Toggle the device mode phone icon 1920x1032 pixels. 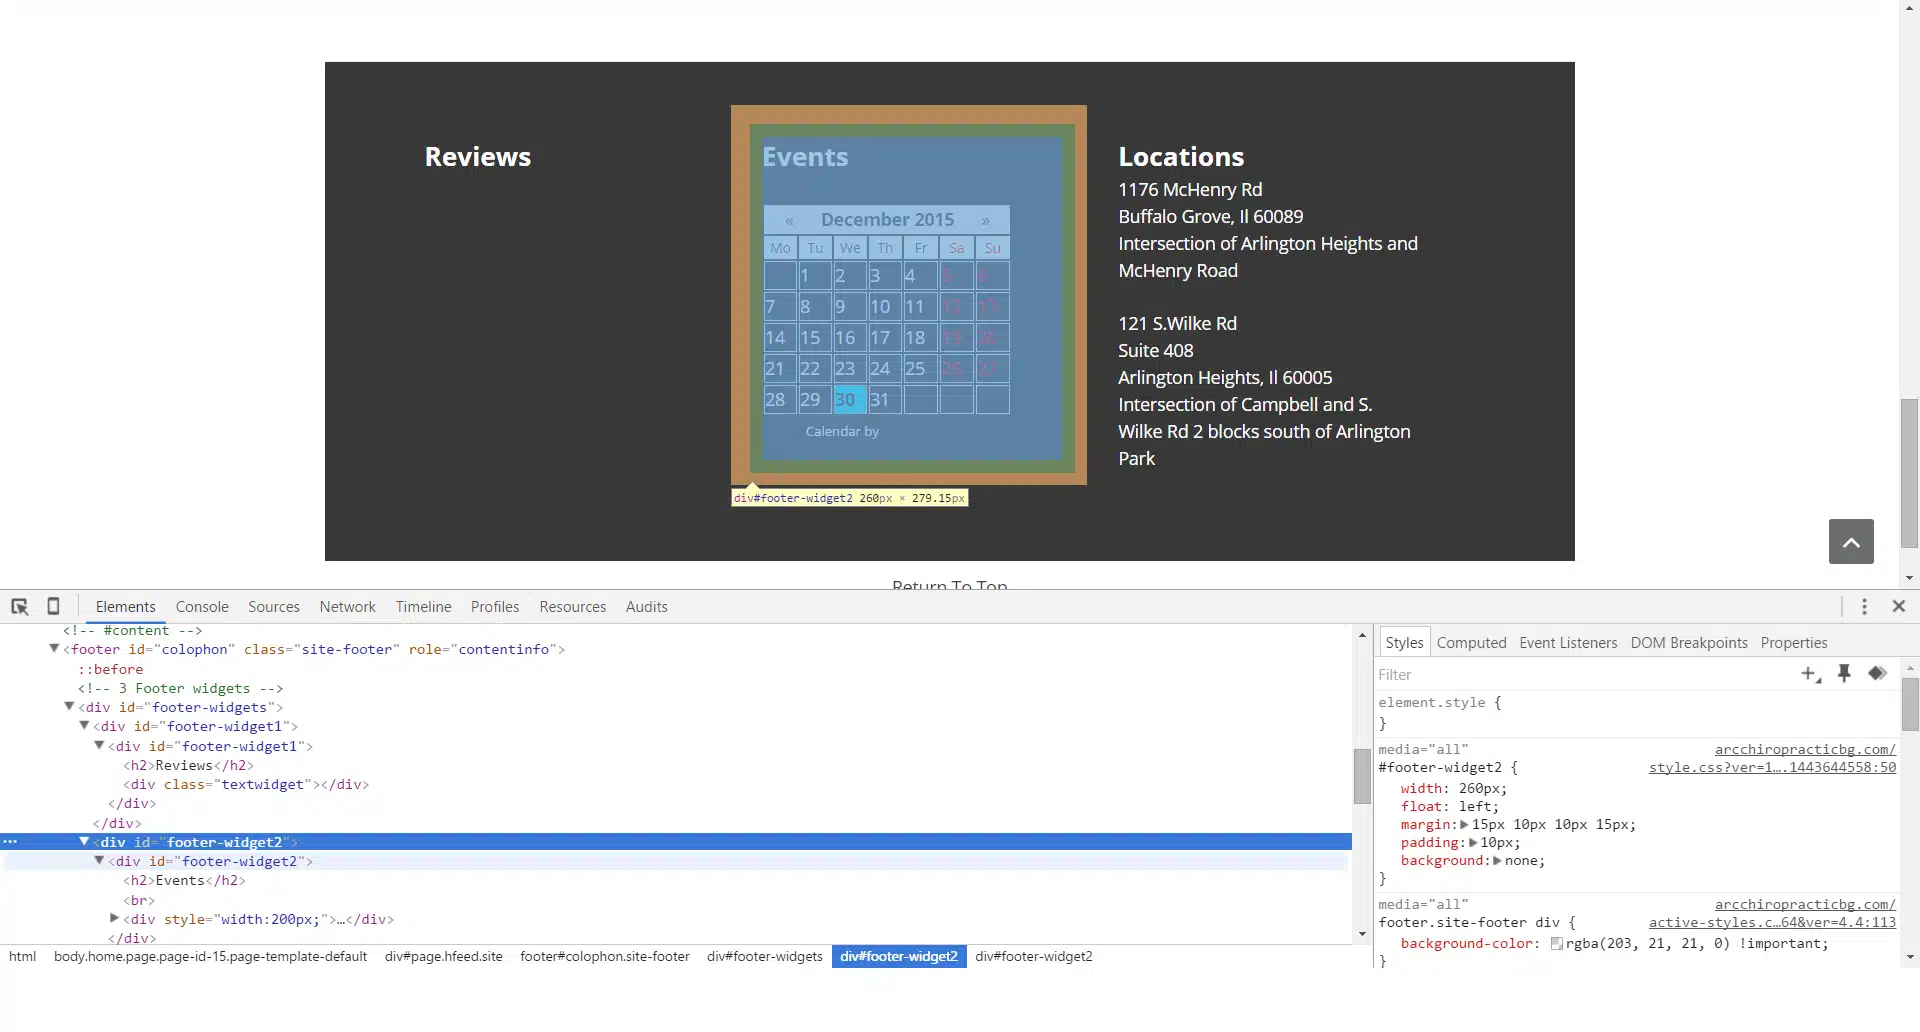click(x=54, y=607)
